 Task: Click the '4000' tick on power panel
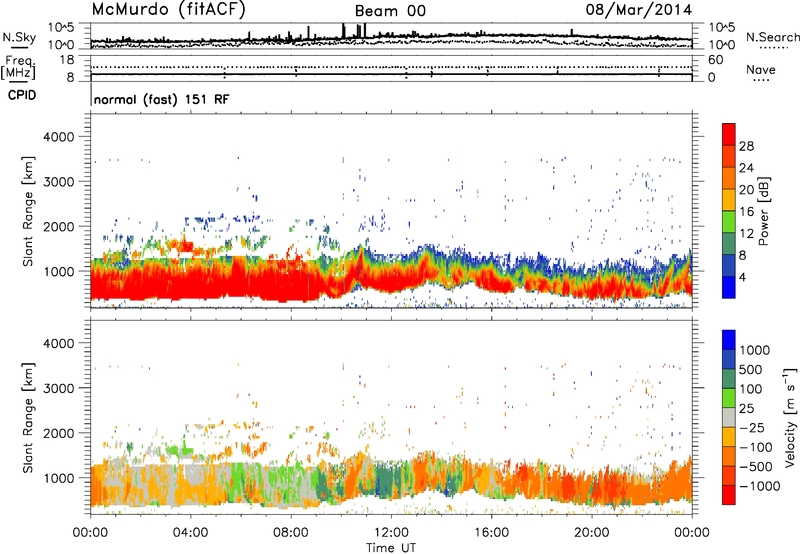58,137
